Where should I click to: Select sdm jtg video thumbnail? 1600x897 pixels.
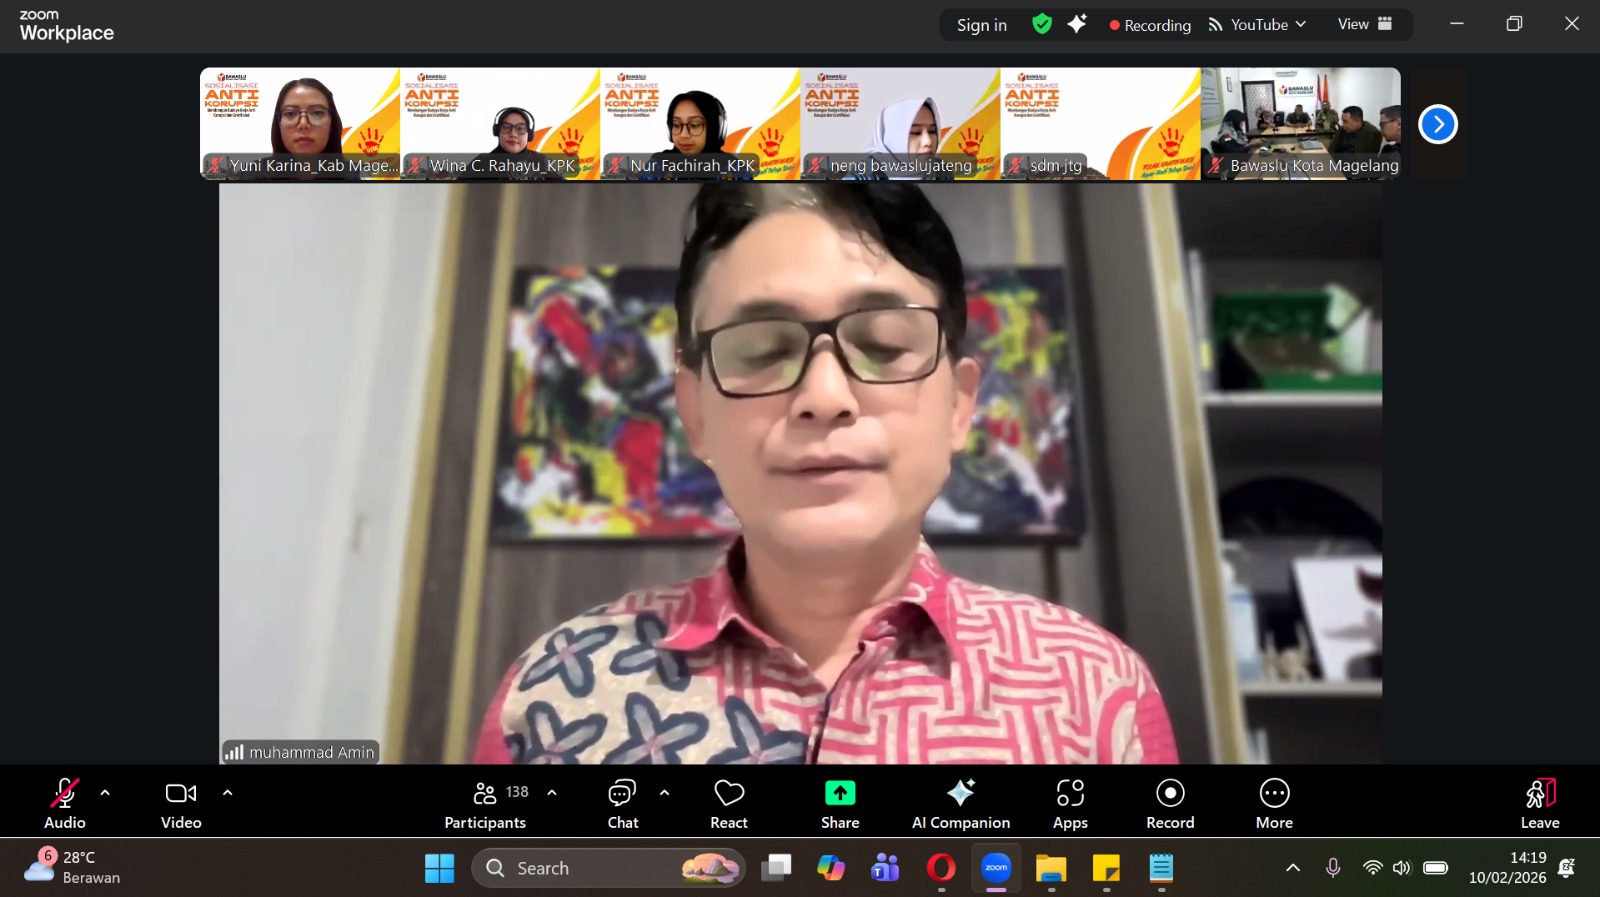[1100, 123]
